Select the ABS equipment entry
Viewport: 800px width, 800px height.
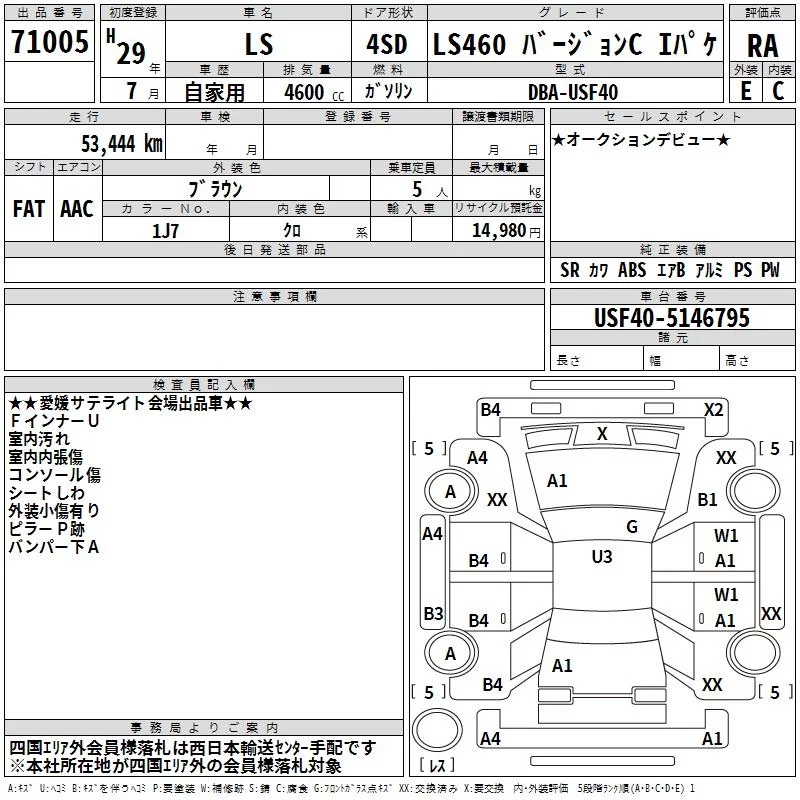pyautogui.click(x=632, y=270)
